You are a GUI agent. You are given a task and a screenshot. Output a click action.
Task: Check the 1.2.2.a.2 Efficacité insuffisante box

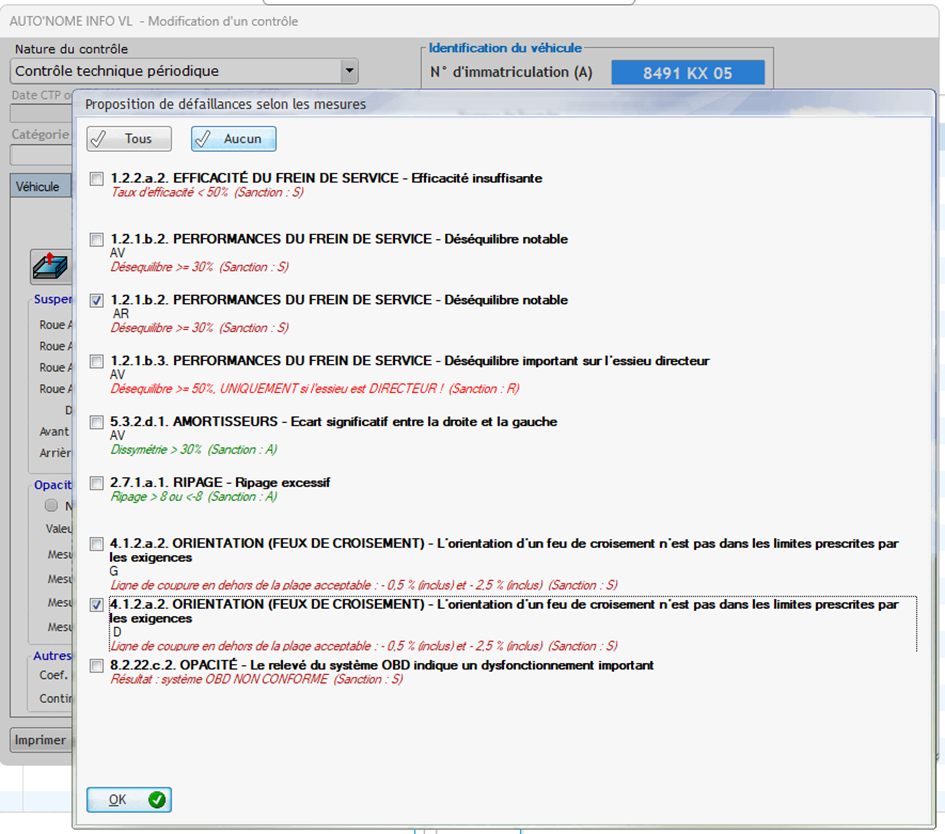point(96,179)
